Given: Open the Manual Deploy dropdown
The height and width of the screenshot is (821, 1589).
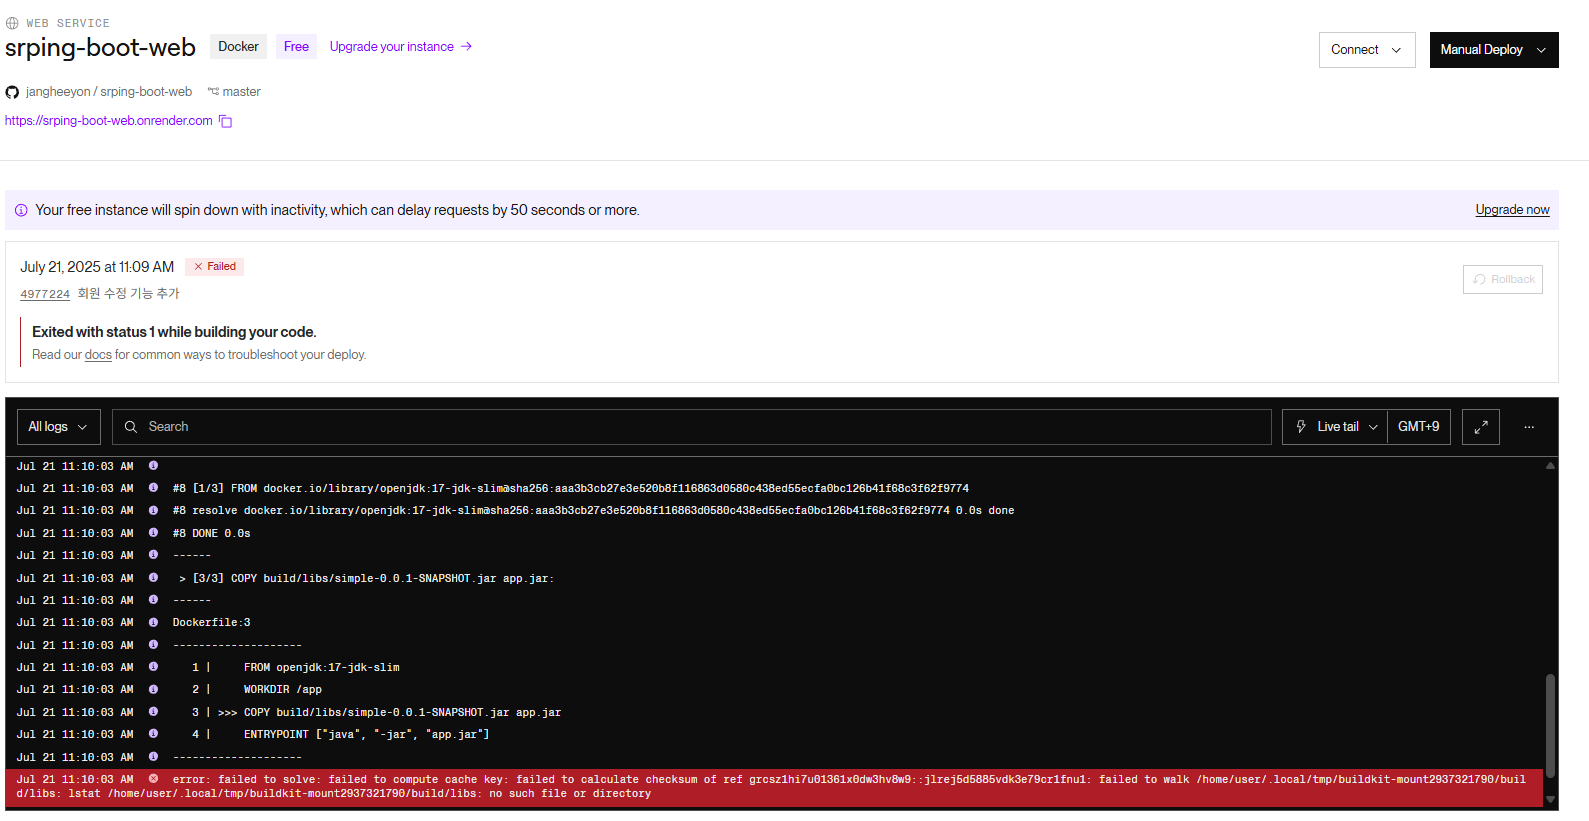Looking at the screenshot, I should tap(1494, 50).
